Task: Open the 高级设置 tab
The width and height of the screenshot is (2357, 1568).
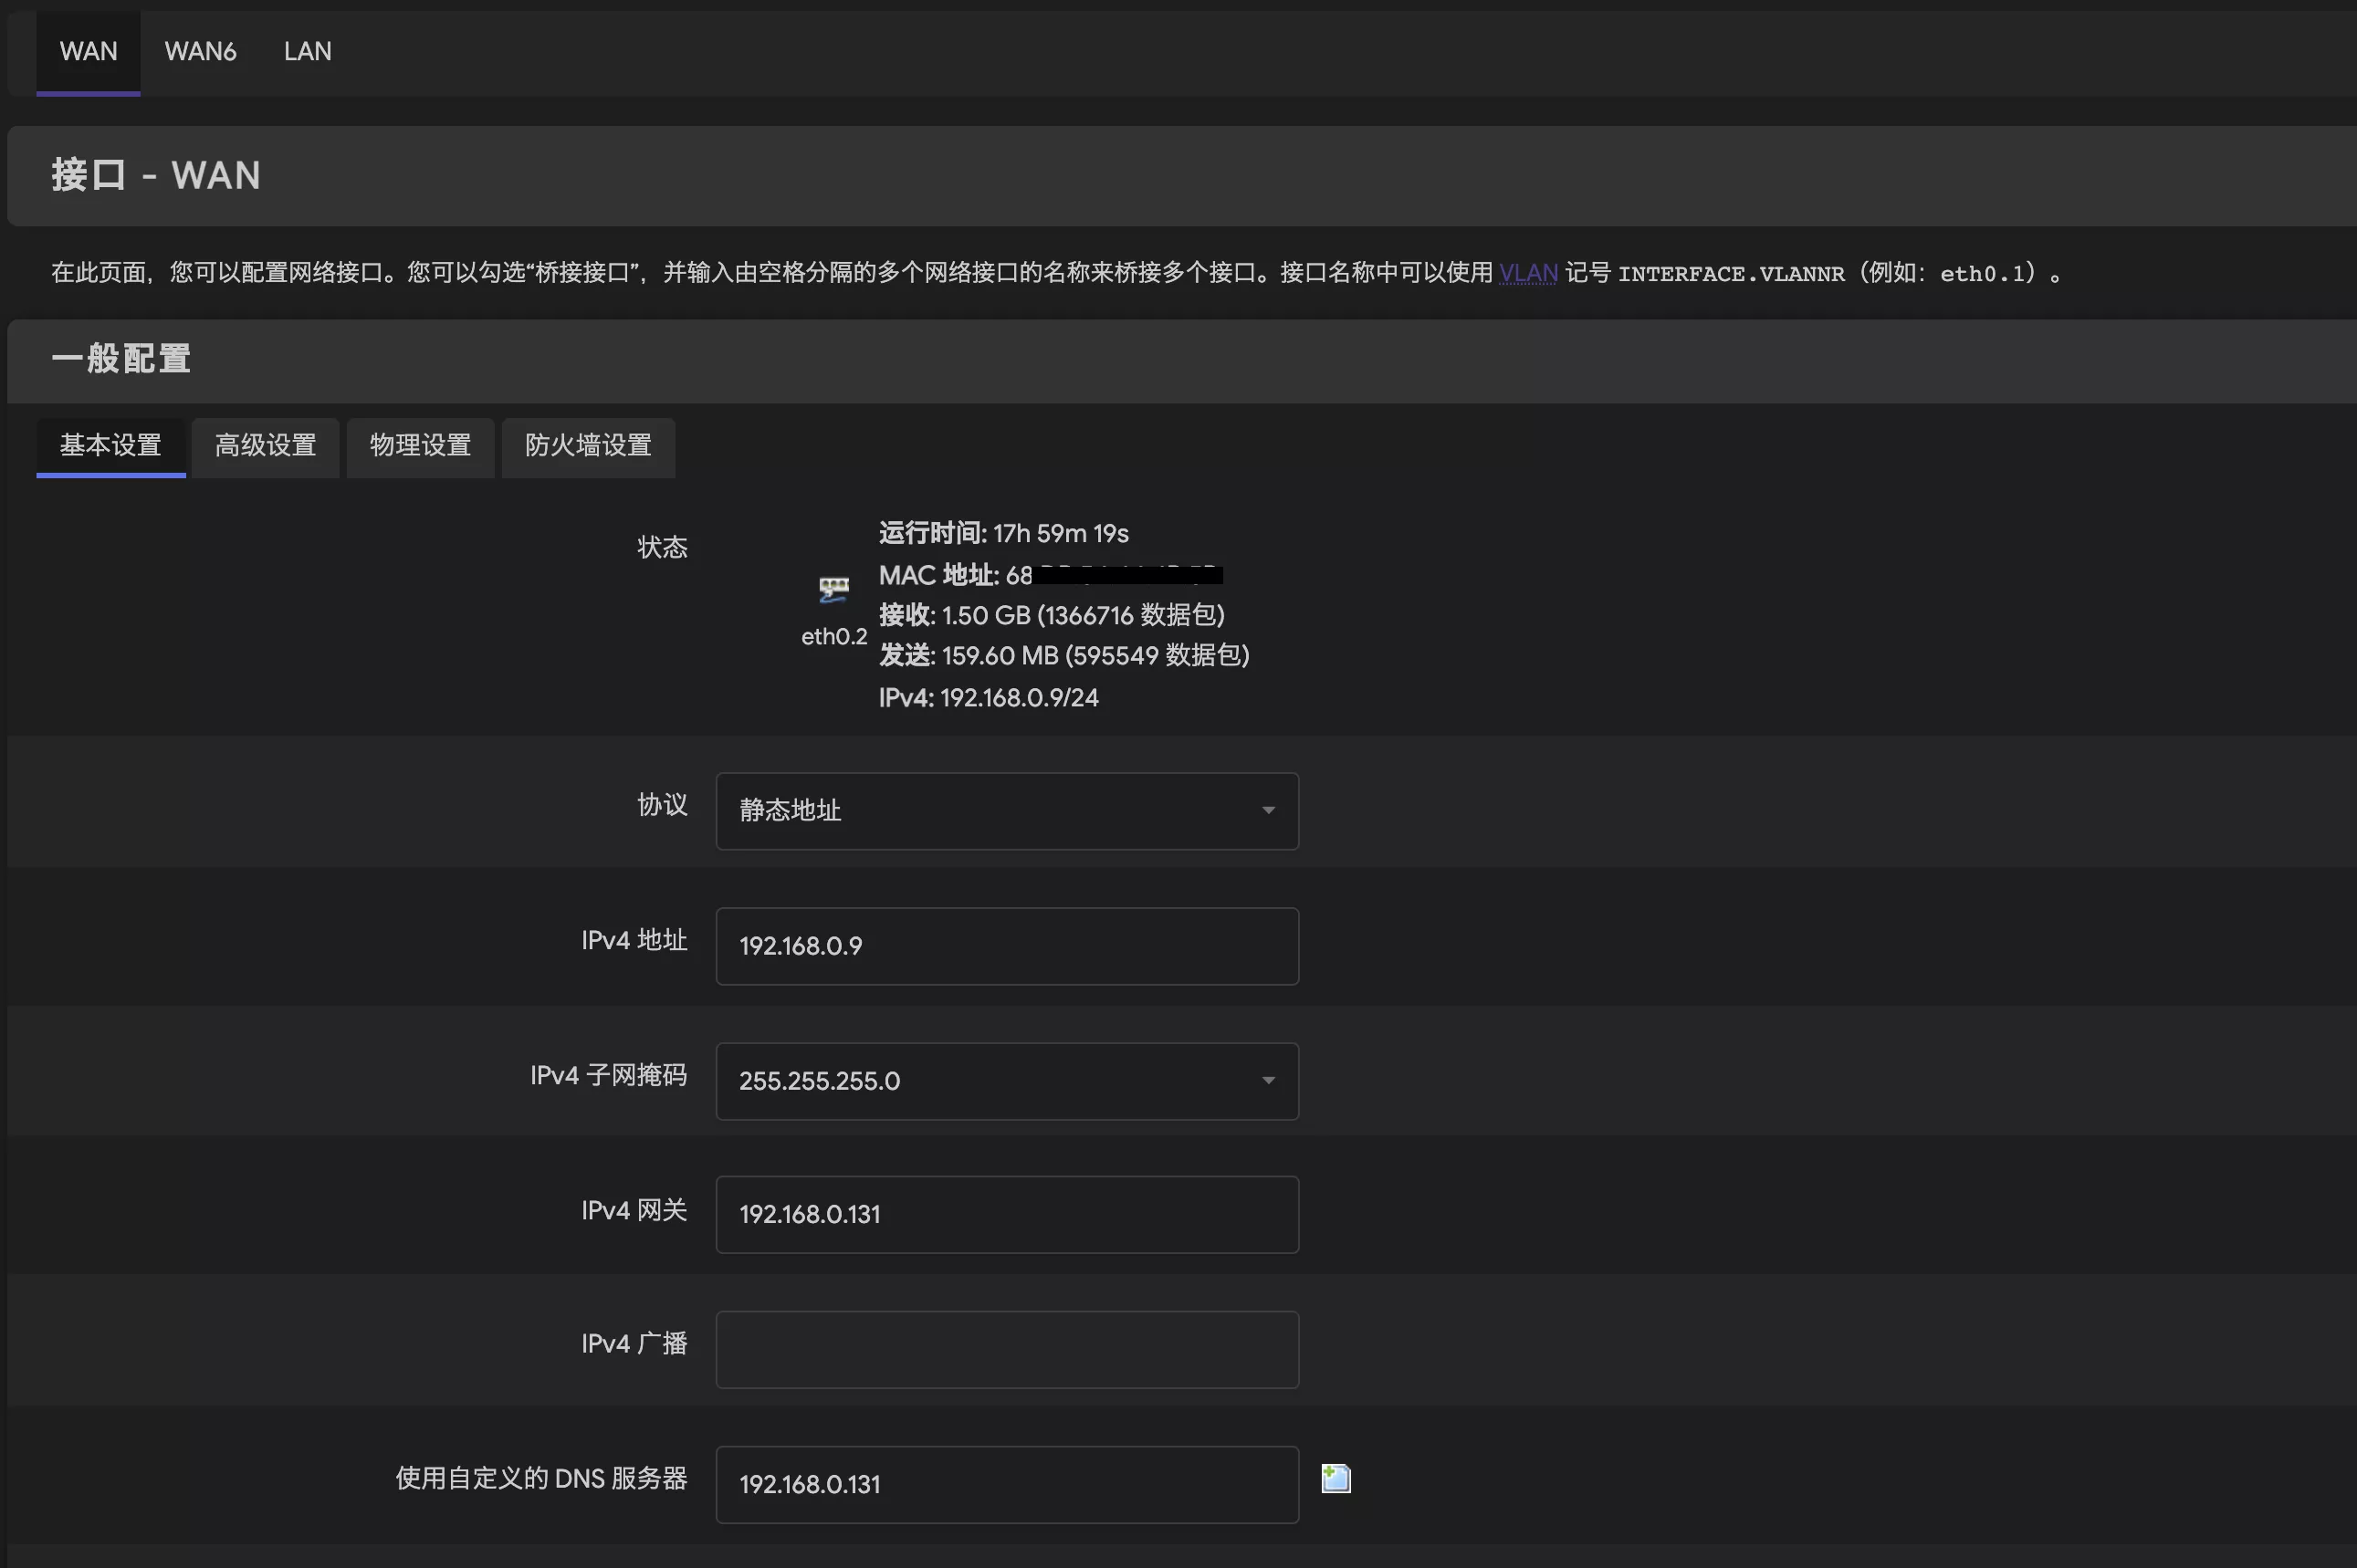Action: tap(265, 445)
